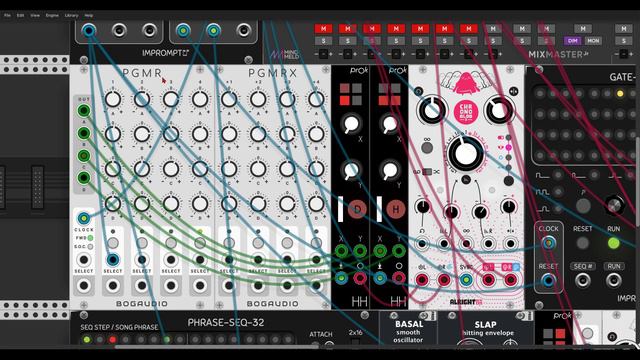This screenshot has height=360, width=640.
Task: Toggle the green GATE-SEQ RUN button
Action: tap(613, 243)
